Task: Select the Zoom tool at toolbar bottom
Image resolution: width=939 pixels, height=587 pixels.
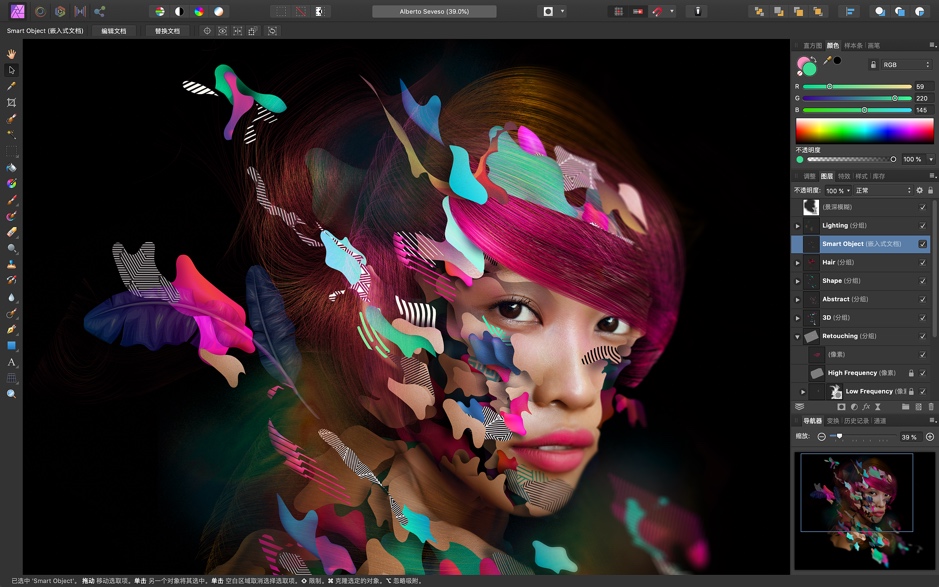Action: coord(12,392)
